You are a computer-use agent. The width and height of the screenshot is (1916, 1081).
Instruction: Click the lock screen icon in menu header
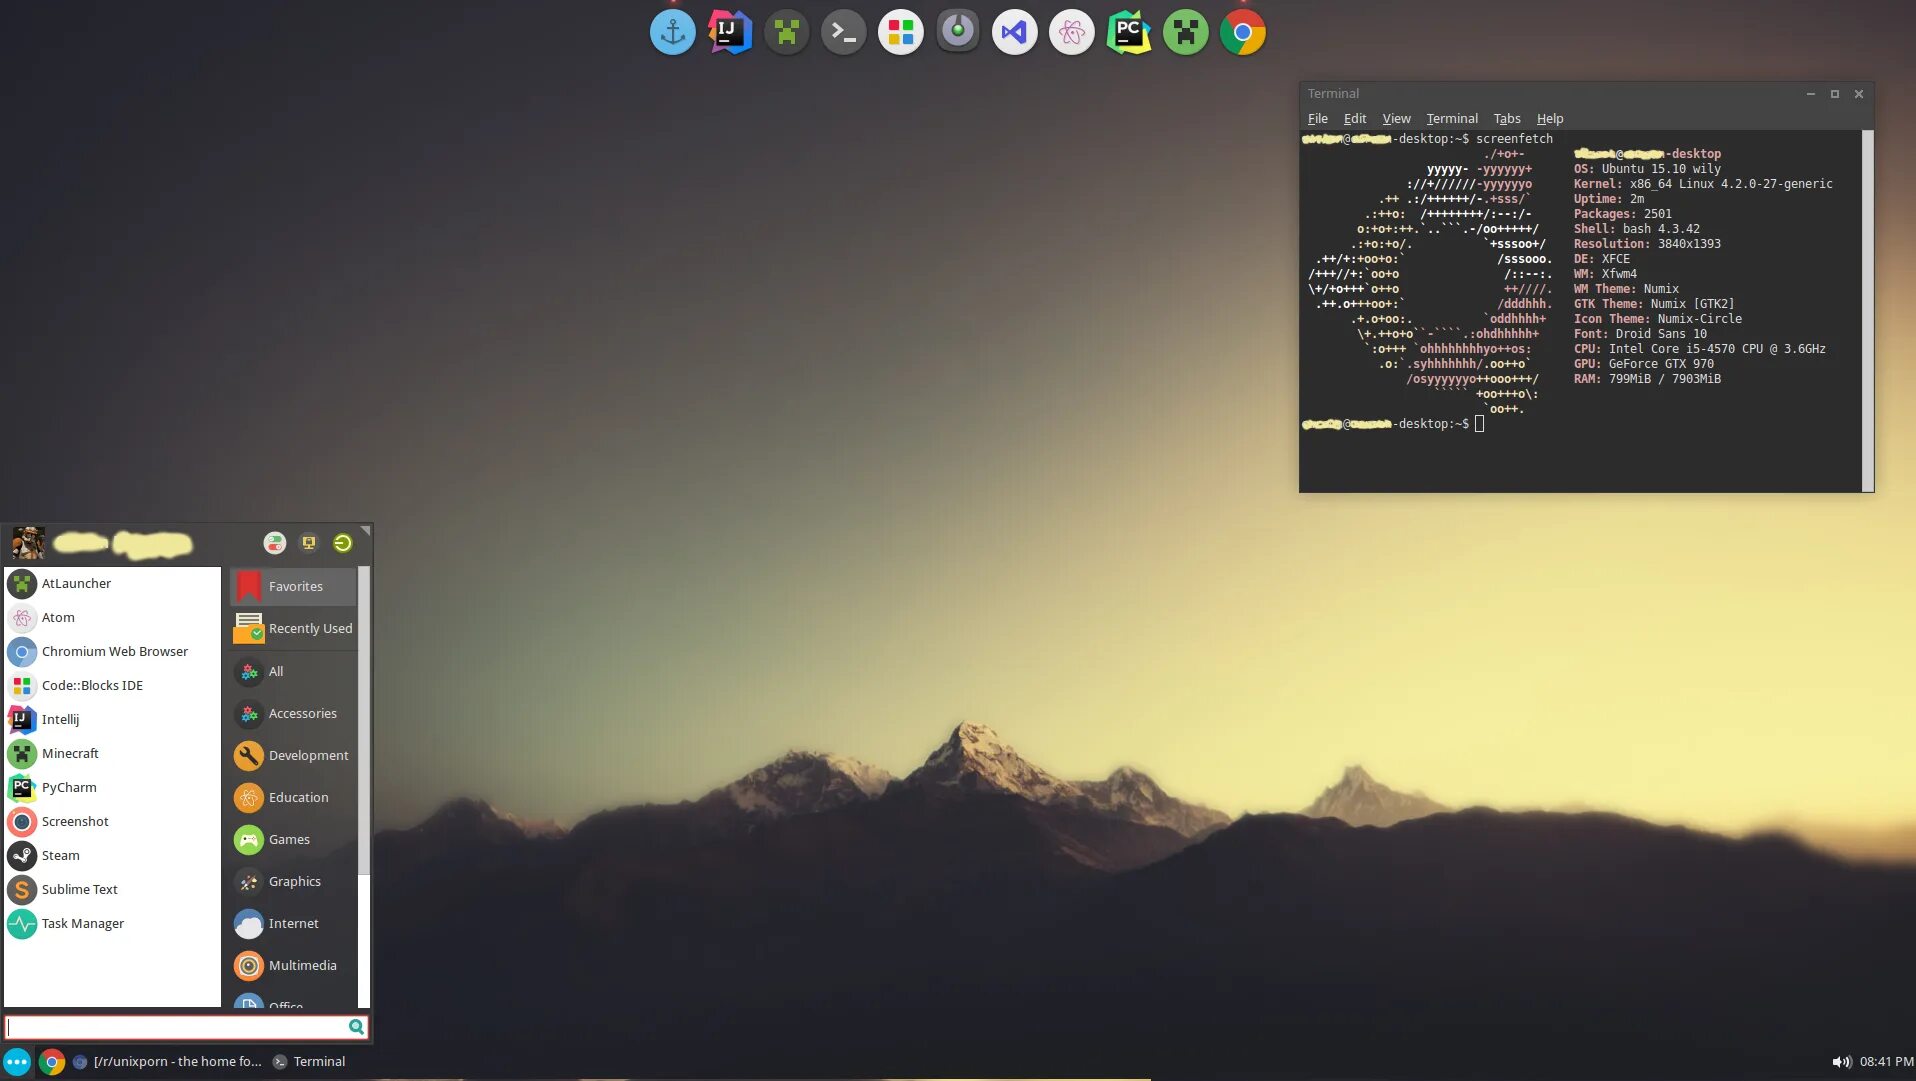309,543
